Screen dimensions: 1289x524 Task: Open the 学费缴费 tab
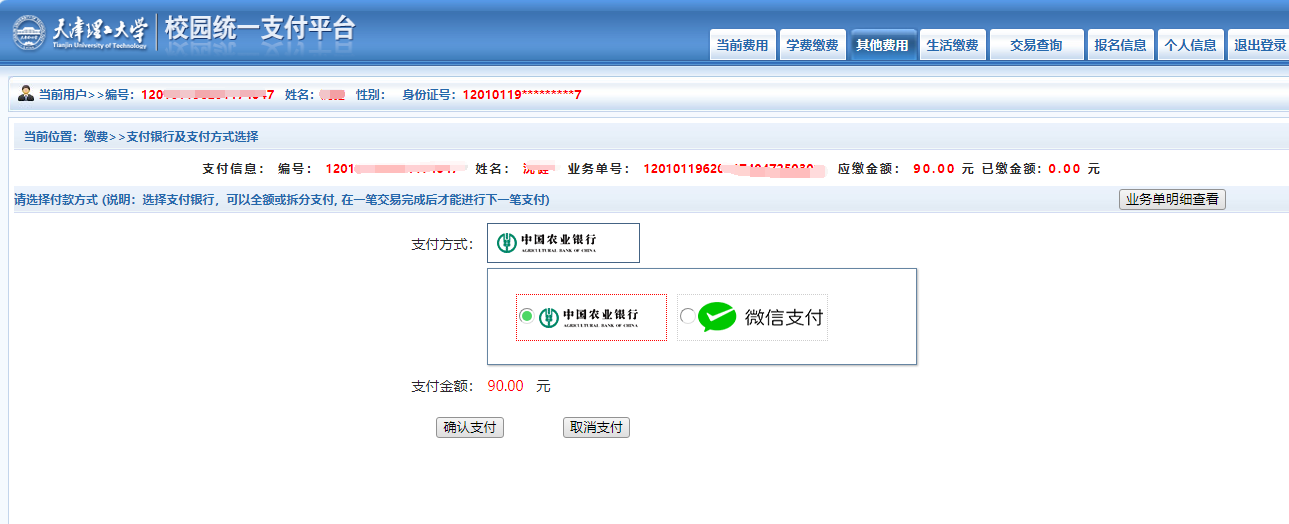[x=812, y=45]
